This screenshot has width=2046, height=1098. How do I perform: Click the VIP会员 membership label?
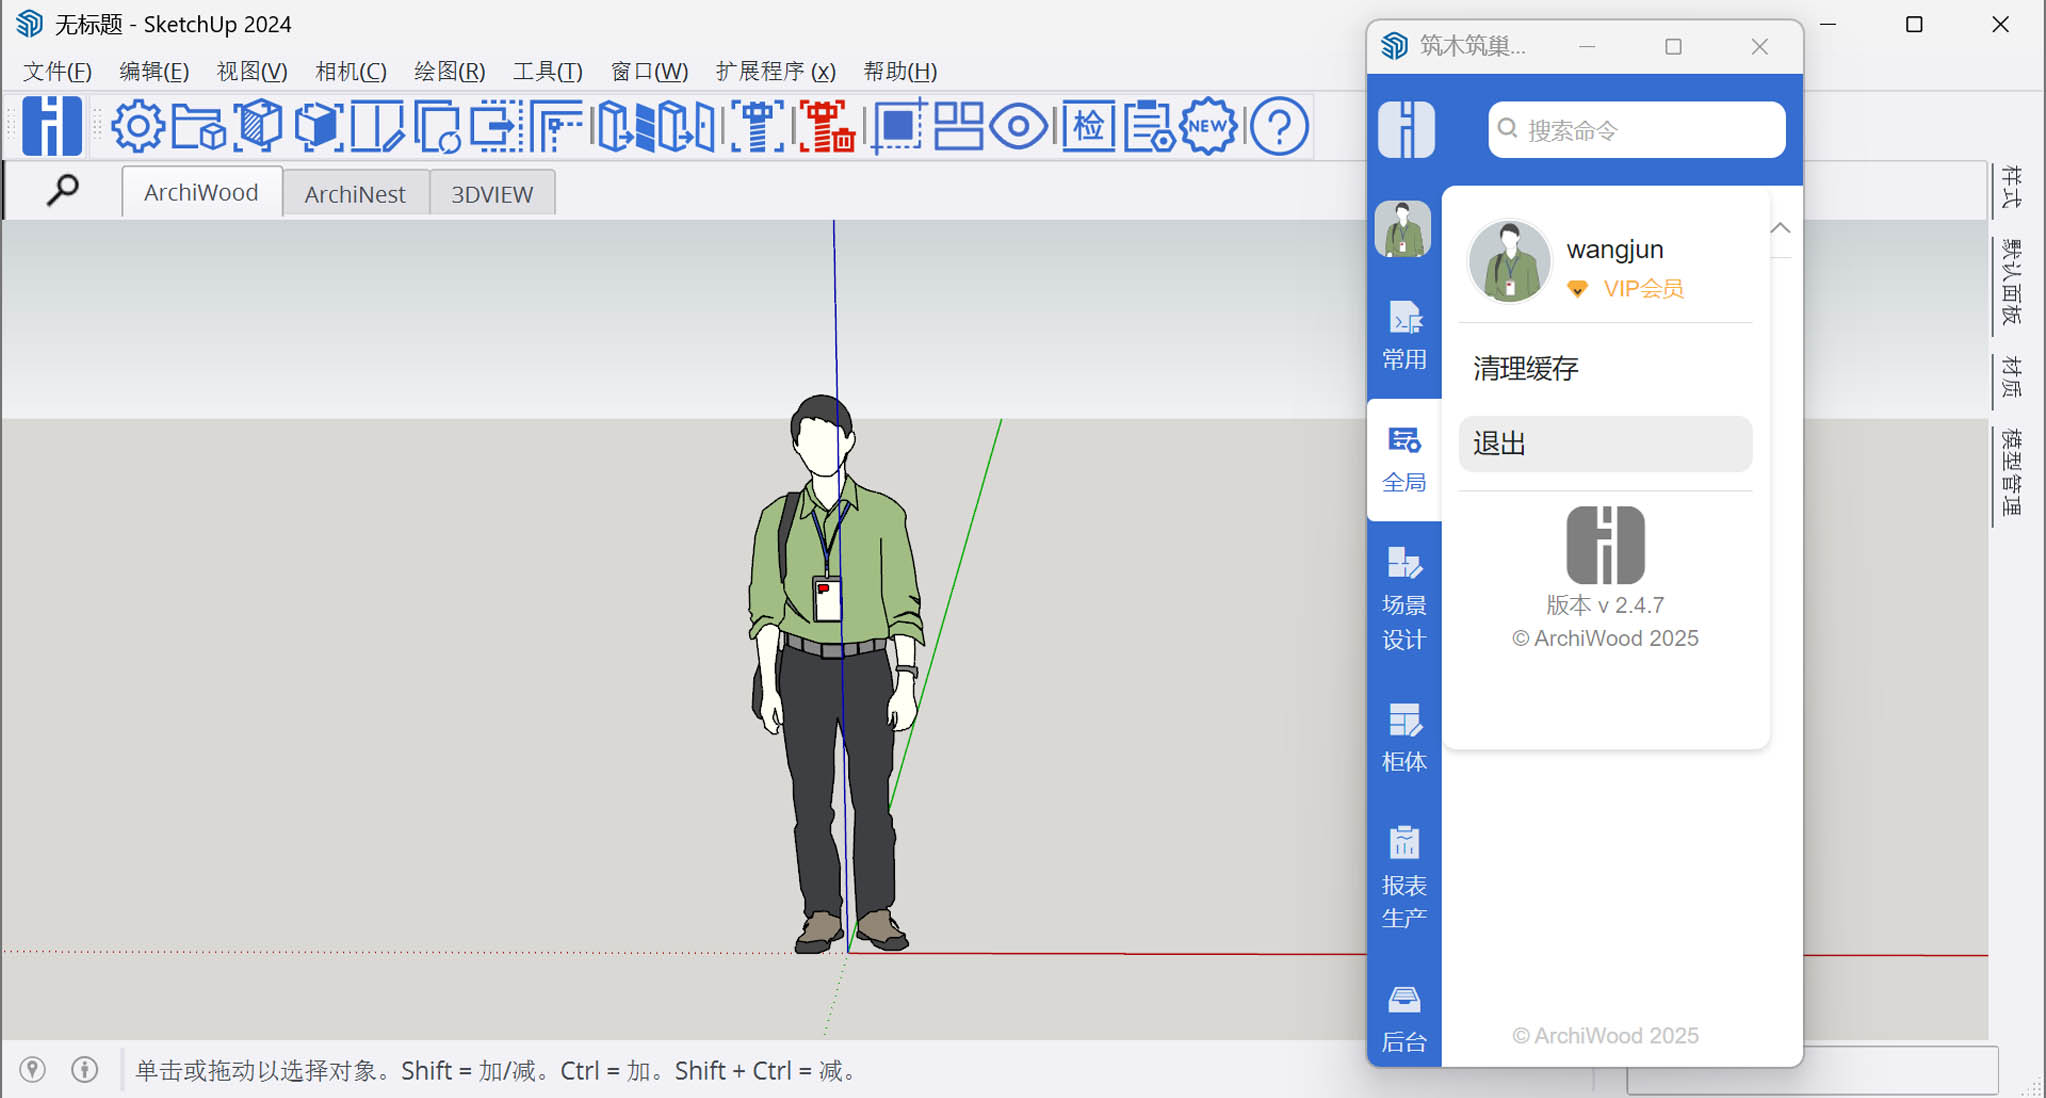1643,289
